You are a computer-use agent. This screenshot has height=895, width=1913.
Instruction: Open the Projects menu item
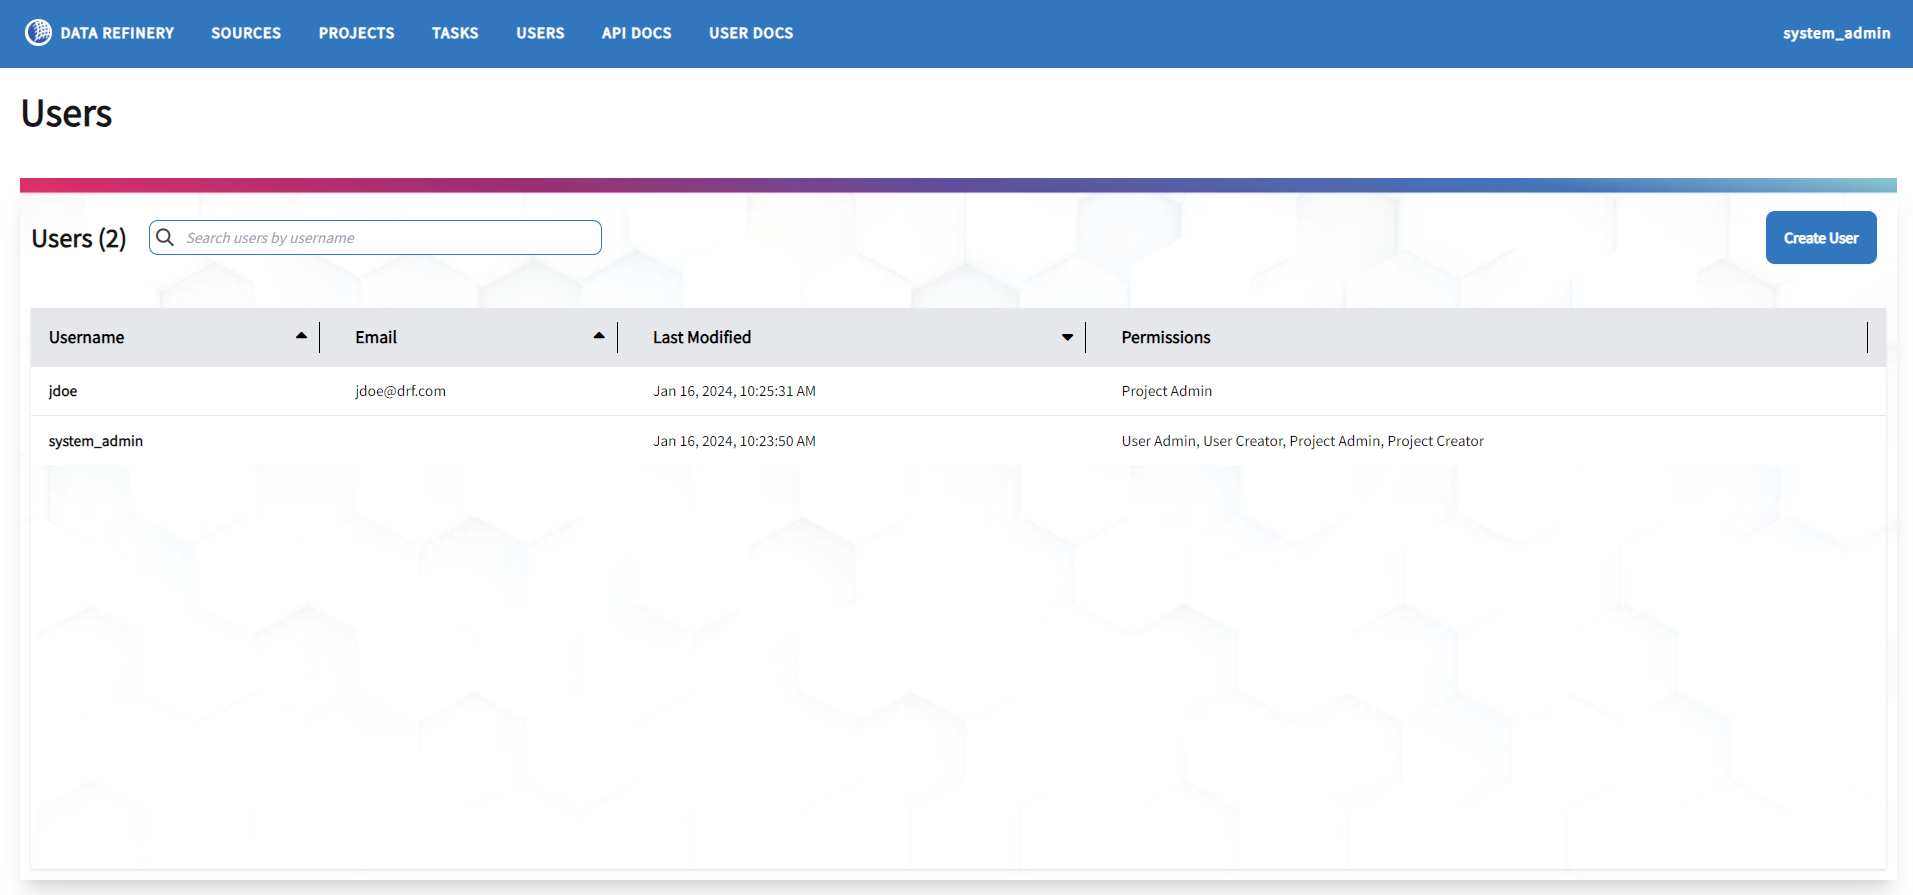356,33
